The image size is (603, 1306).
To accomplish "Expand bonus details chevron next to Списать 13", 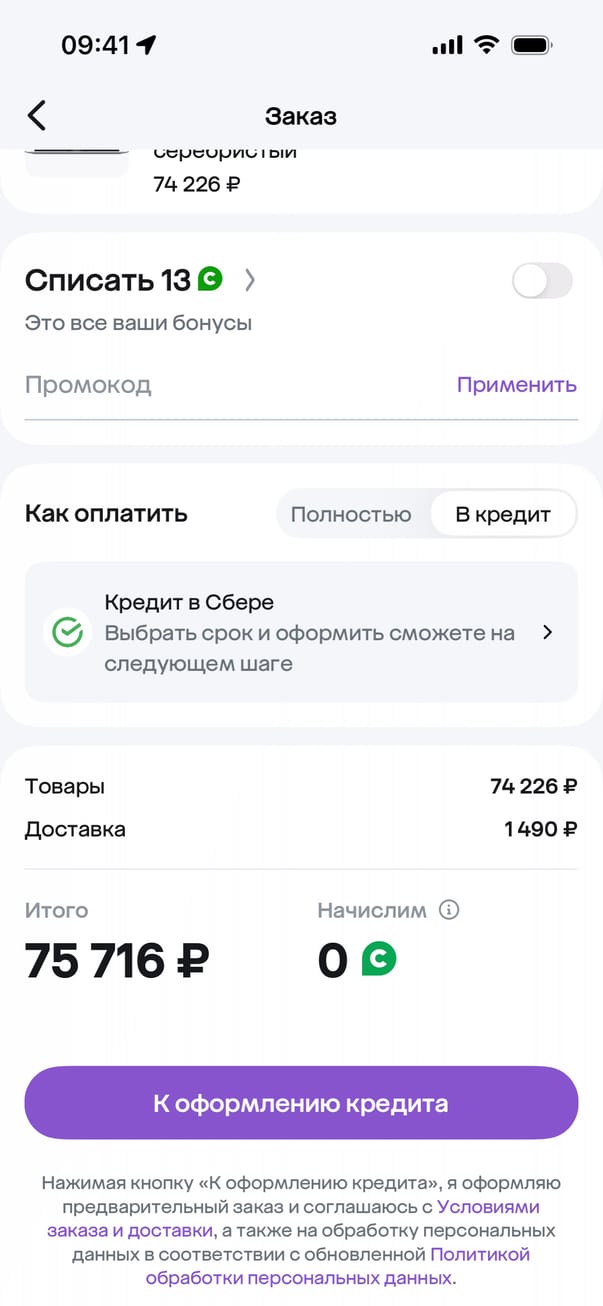I will pos(250,281).
